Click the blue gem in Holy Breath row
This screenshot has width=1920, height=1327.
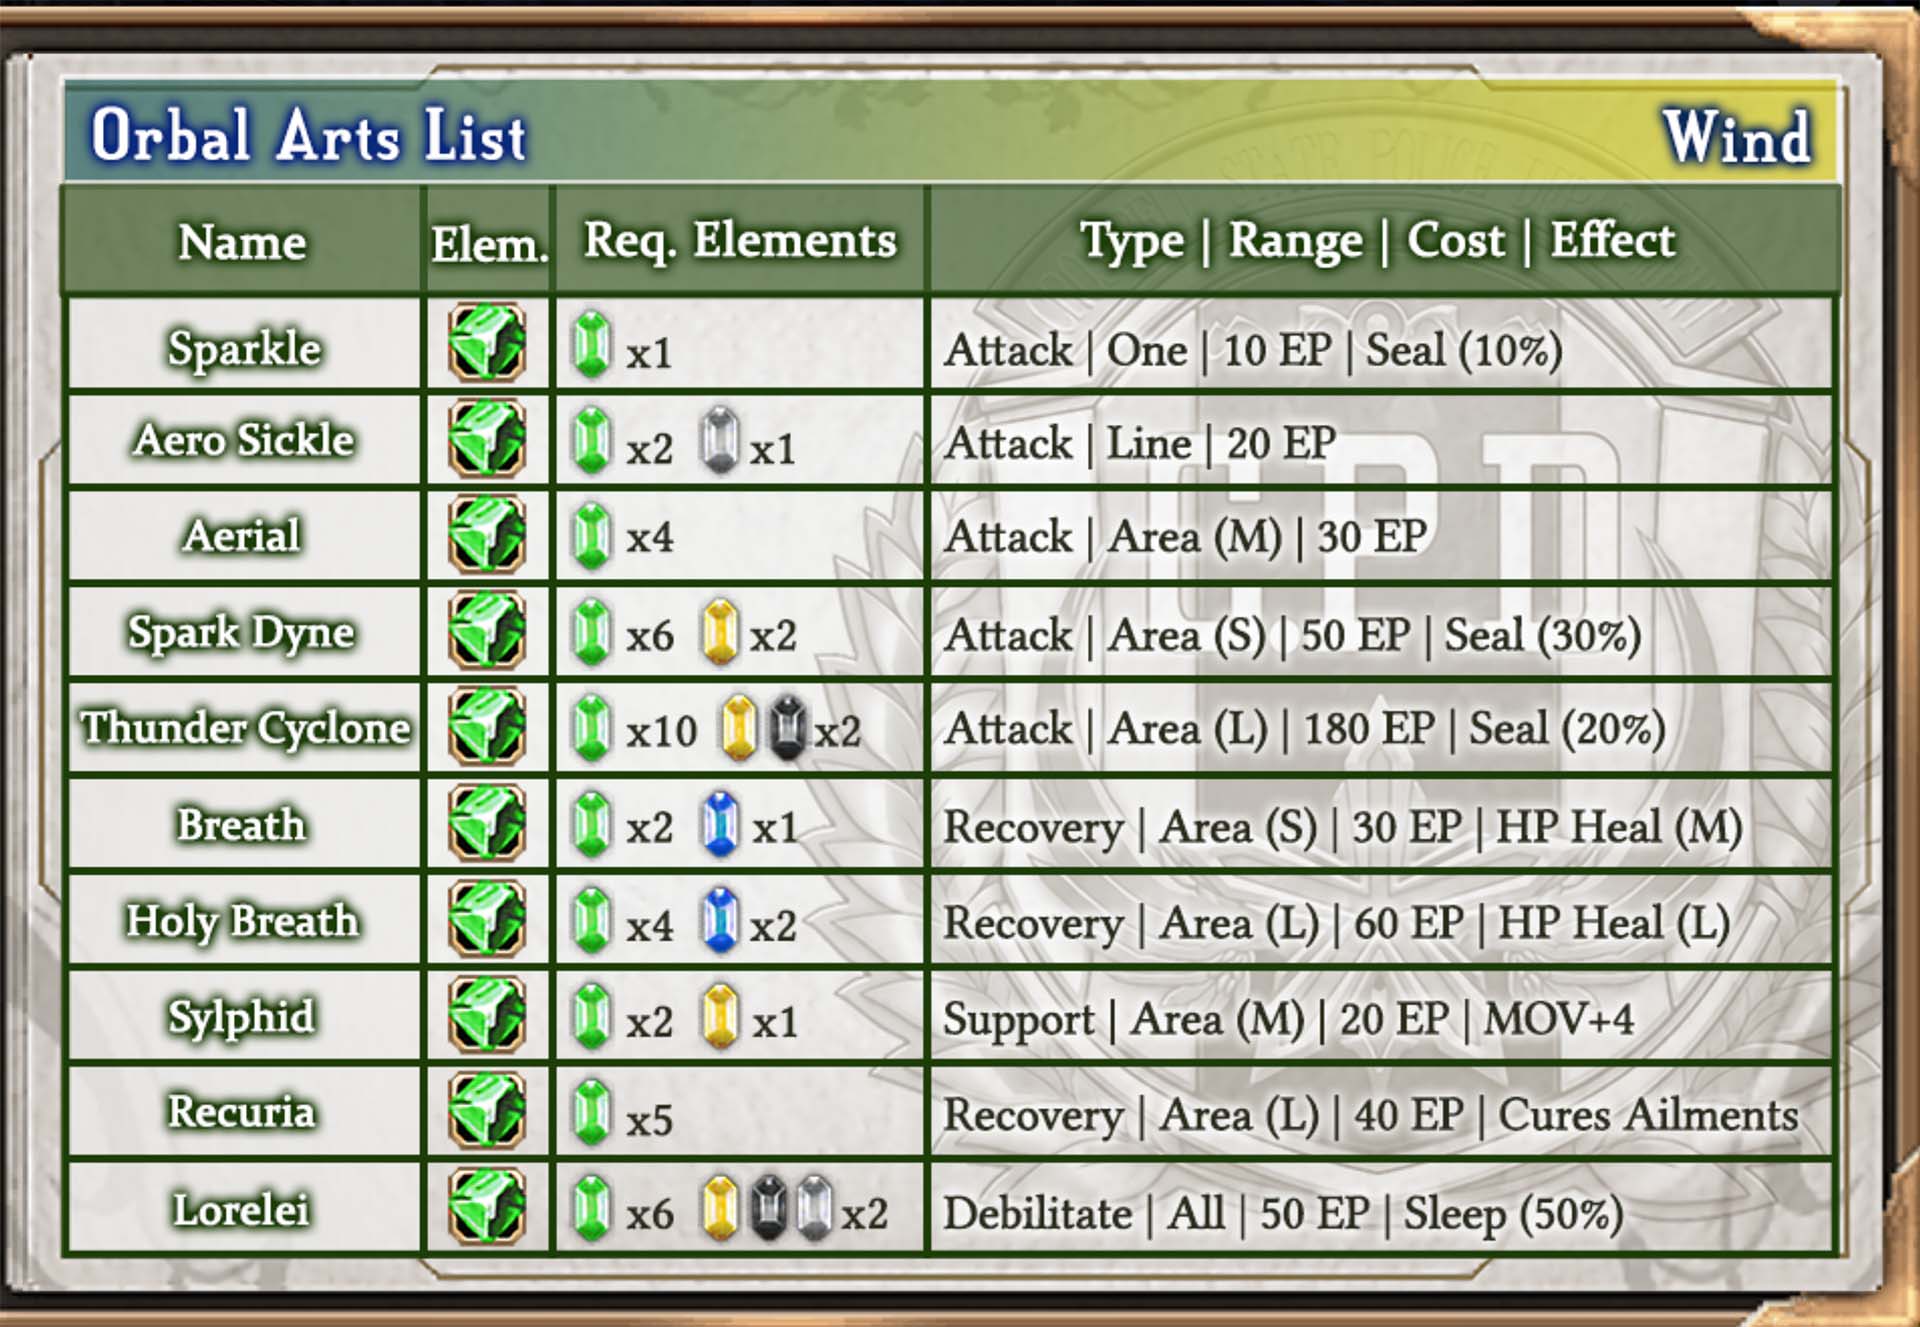coord(720,920)
